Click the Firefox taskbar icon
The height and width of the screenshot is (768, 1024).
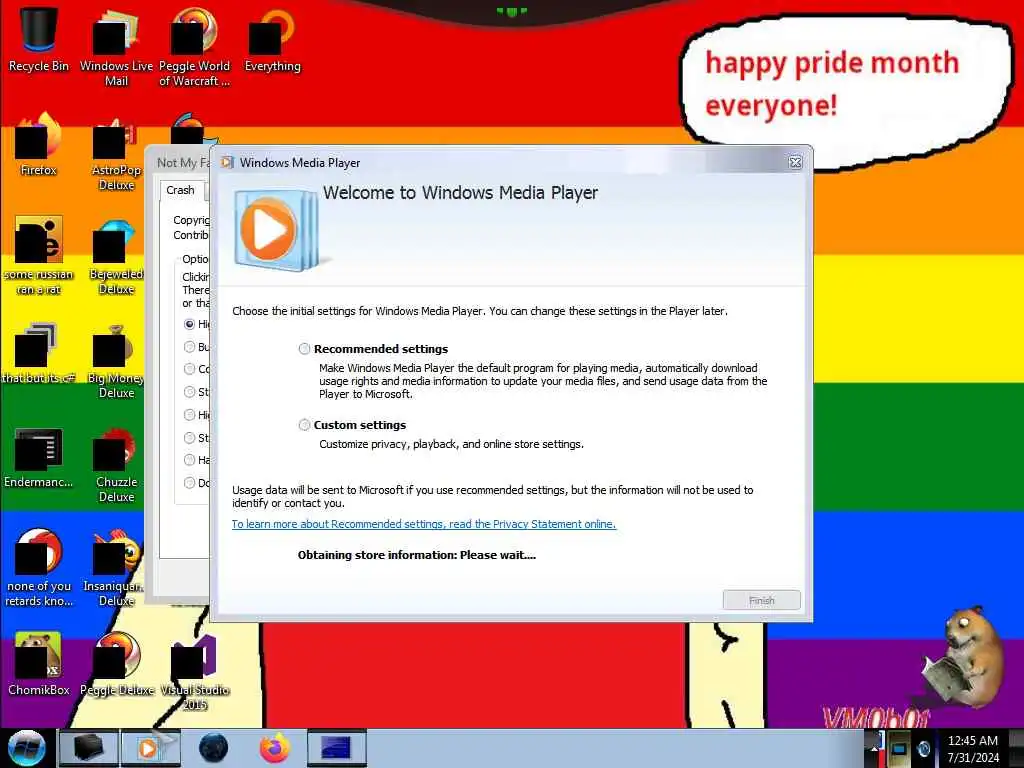(274, 748)
